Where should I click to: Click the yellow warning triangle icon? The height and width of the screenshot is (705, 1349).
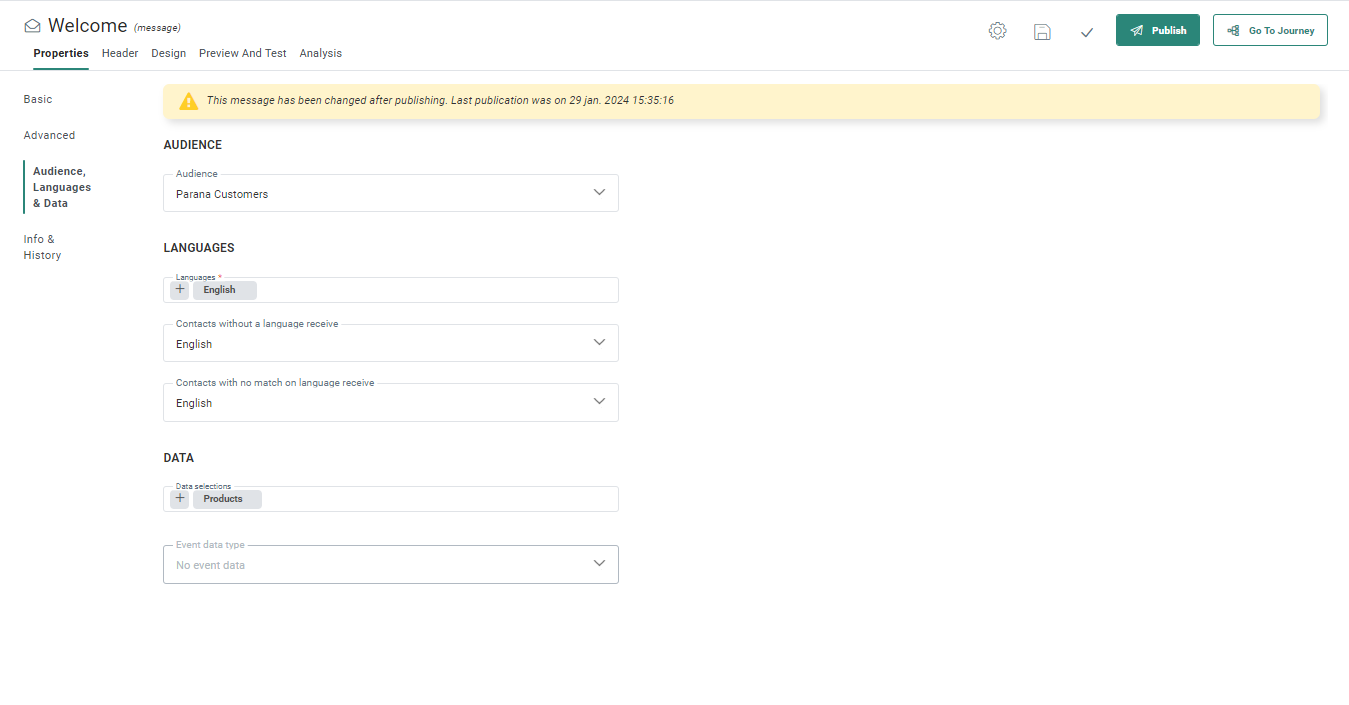pos(189,101)
